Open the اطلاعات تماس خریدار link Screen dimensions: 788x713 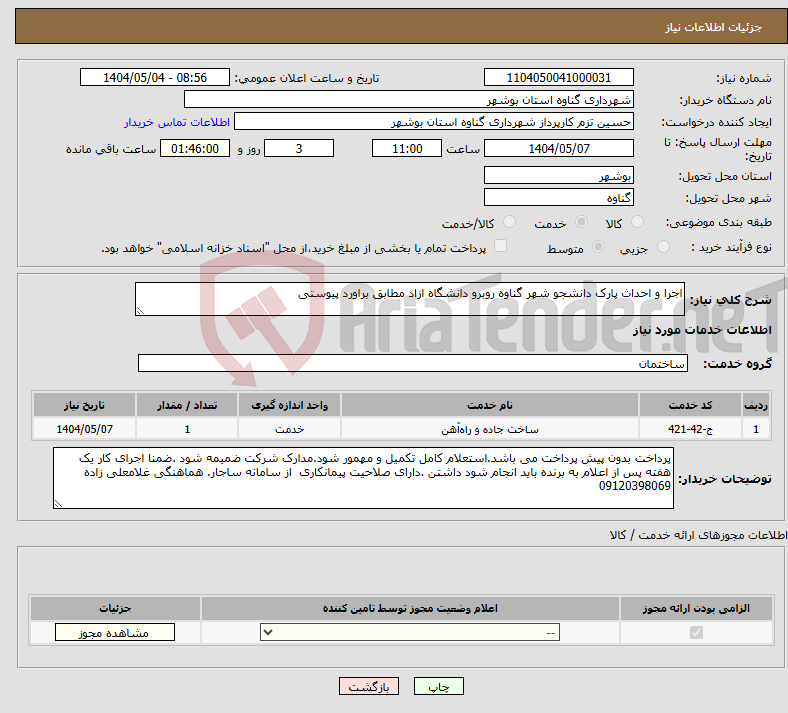tap(177, 122)
